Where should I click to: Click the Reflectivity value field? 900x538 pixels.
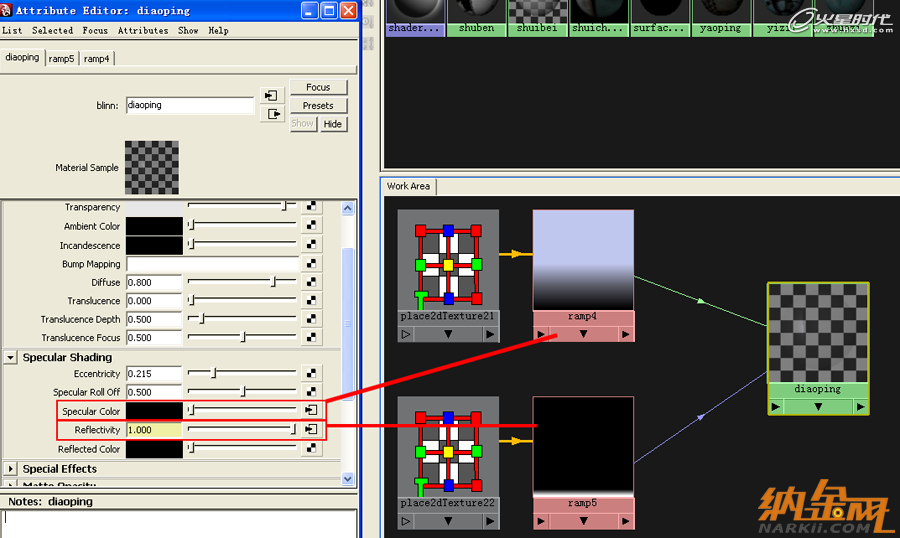coord(154,430)
